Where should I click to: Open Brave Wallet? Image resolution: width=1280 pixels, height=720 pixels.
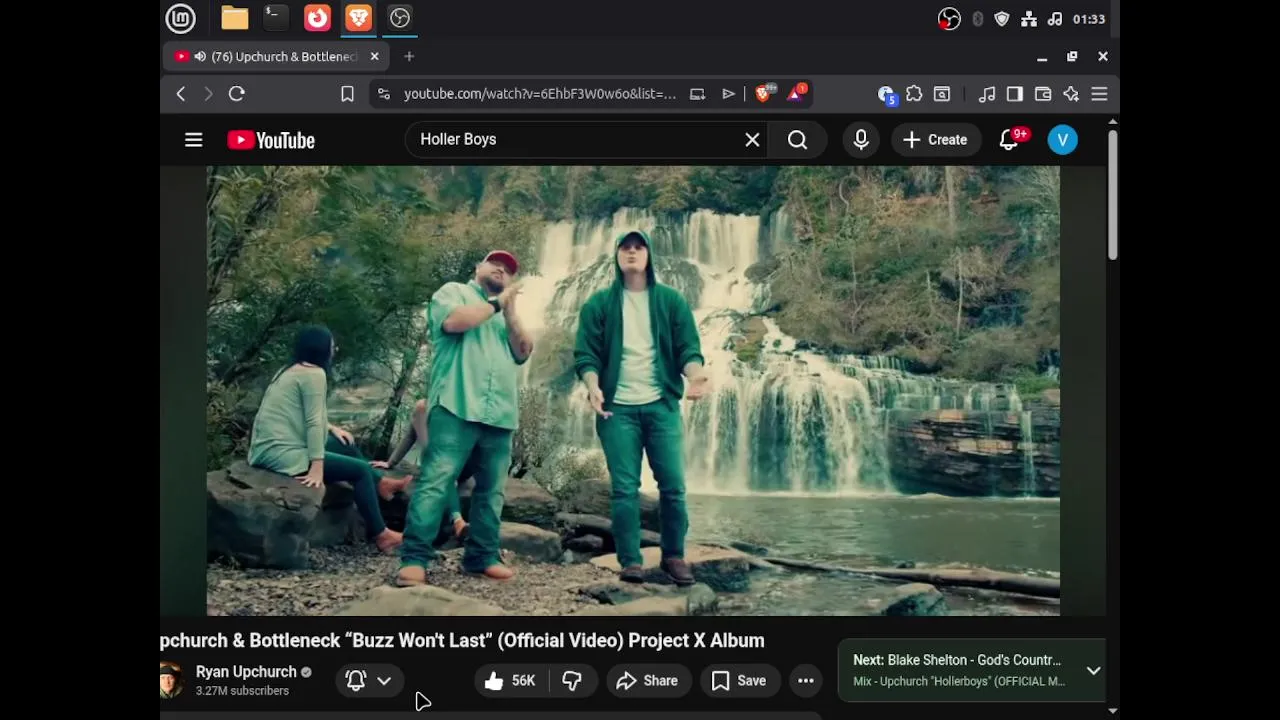tap(1043, 94)
